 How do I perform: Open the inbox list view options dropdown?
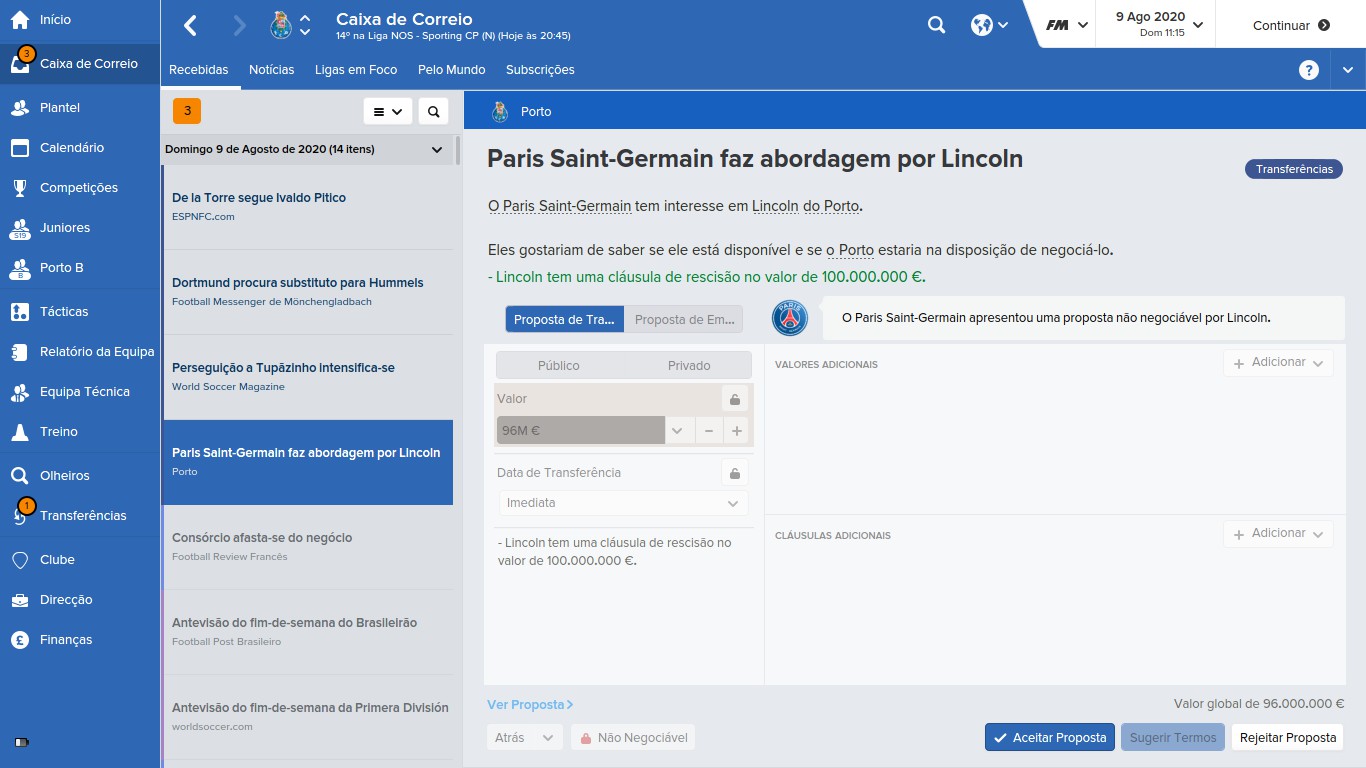(x=388, y=112)
